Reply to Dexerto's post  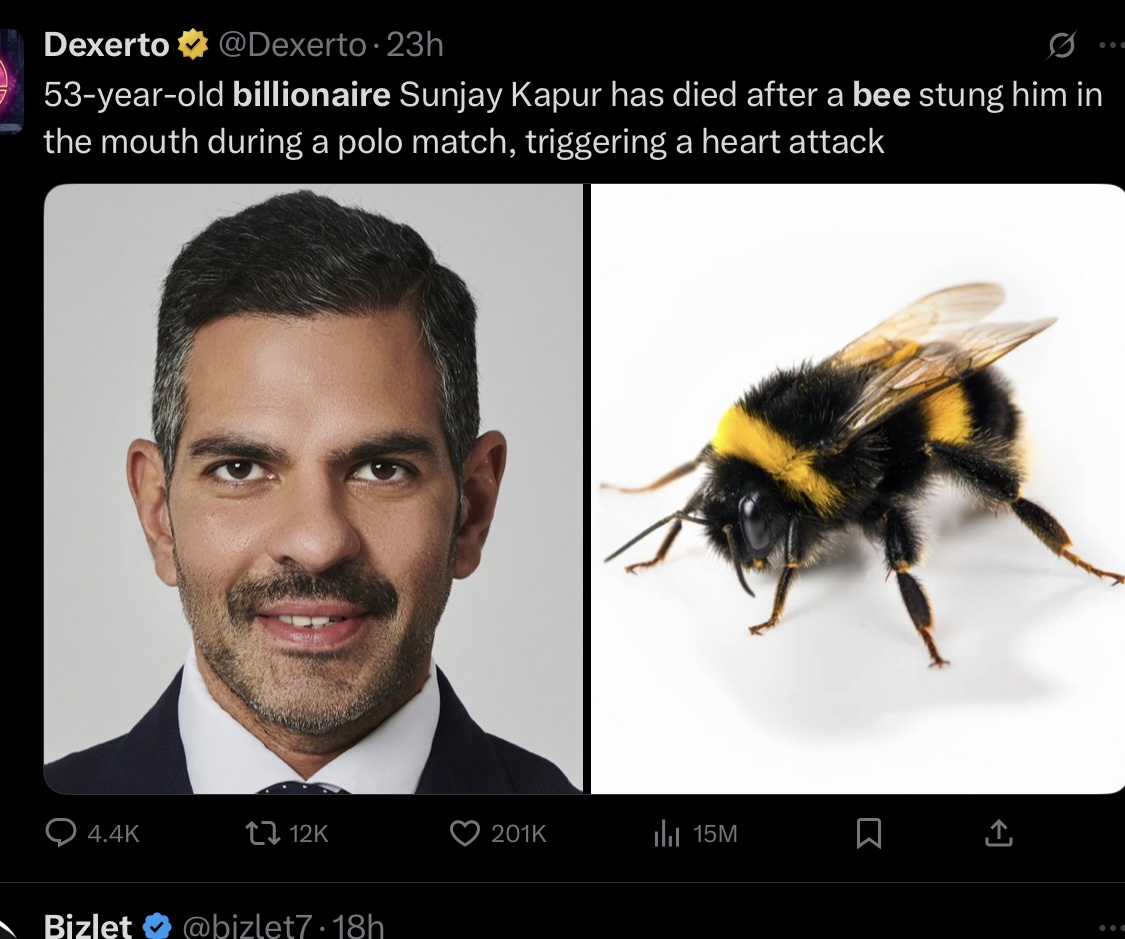click(62, 830)
